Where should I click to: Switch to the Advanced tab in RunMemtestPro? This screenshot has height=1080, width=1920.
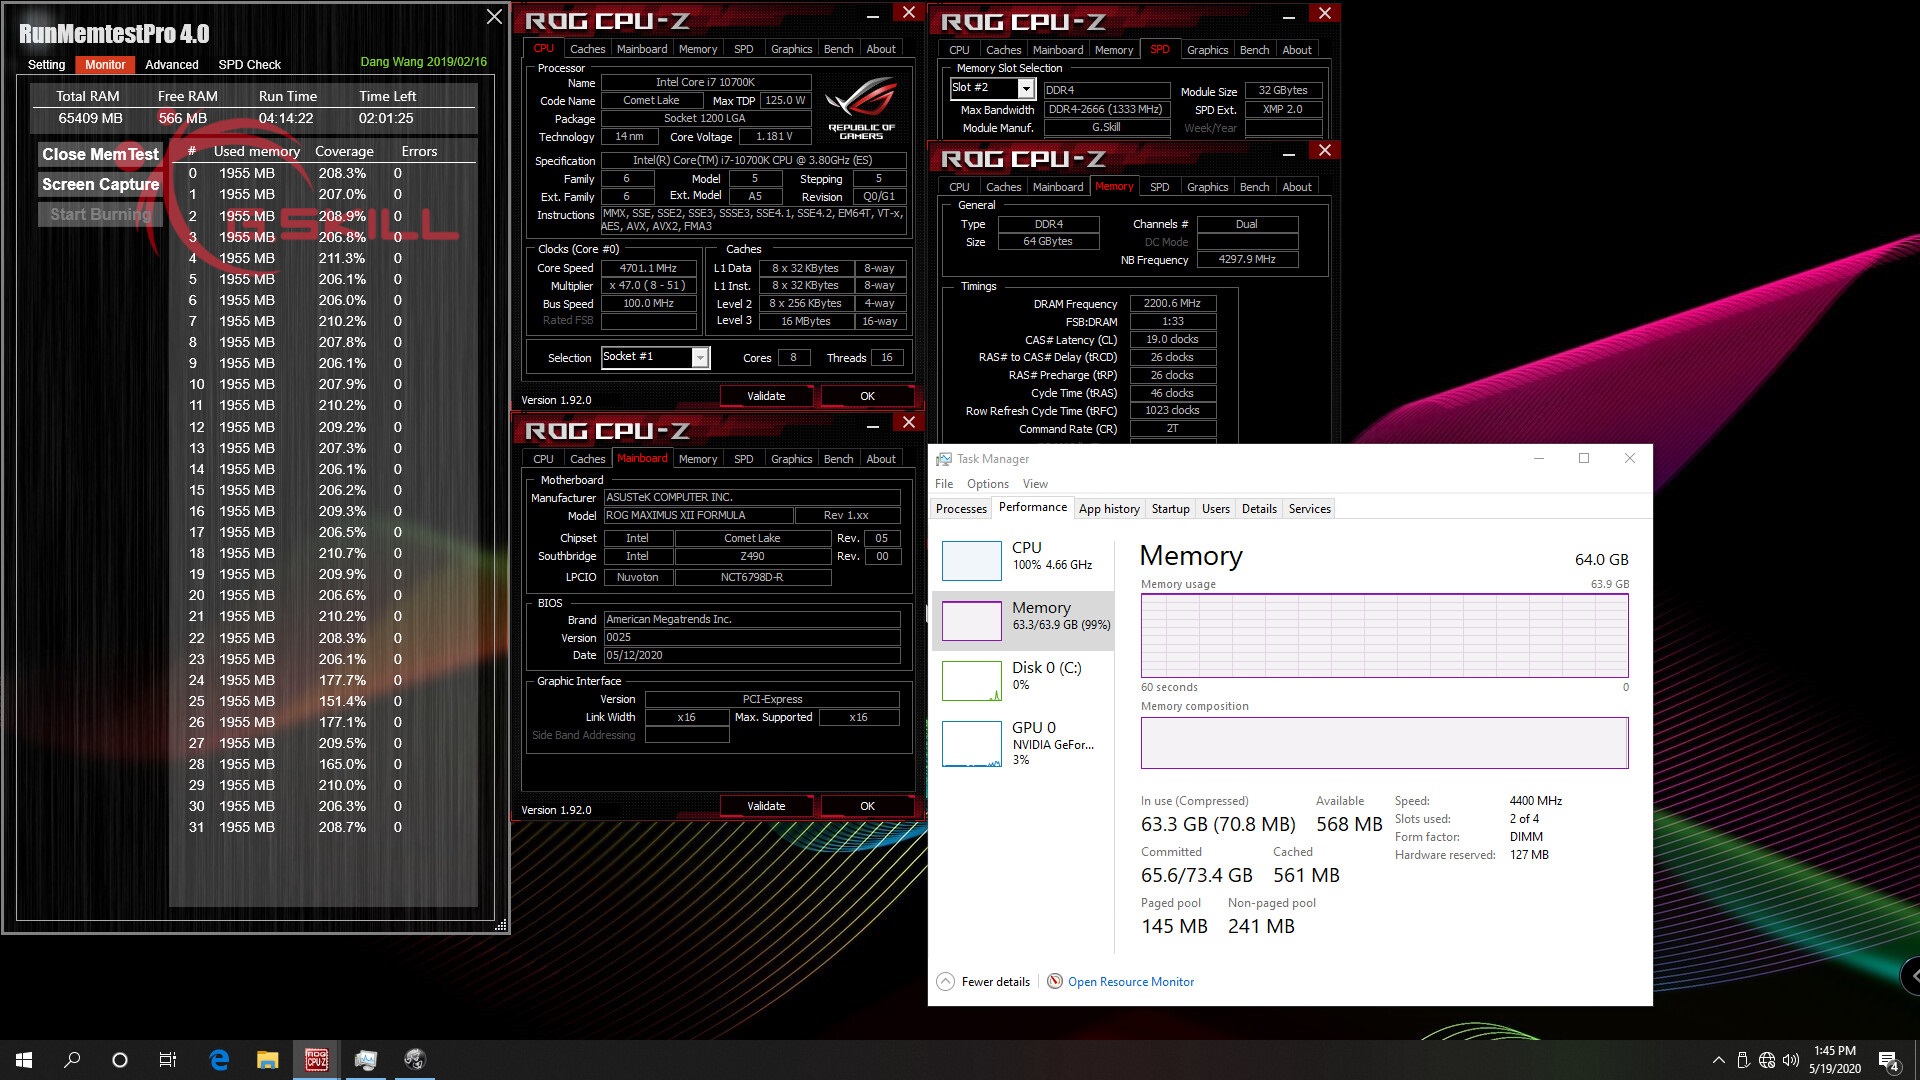click(171, 64)
